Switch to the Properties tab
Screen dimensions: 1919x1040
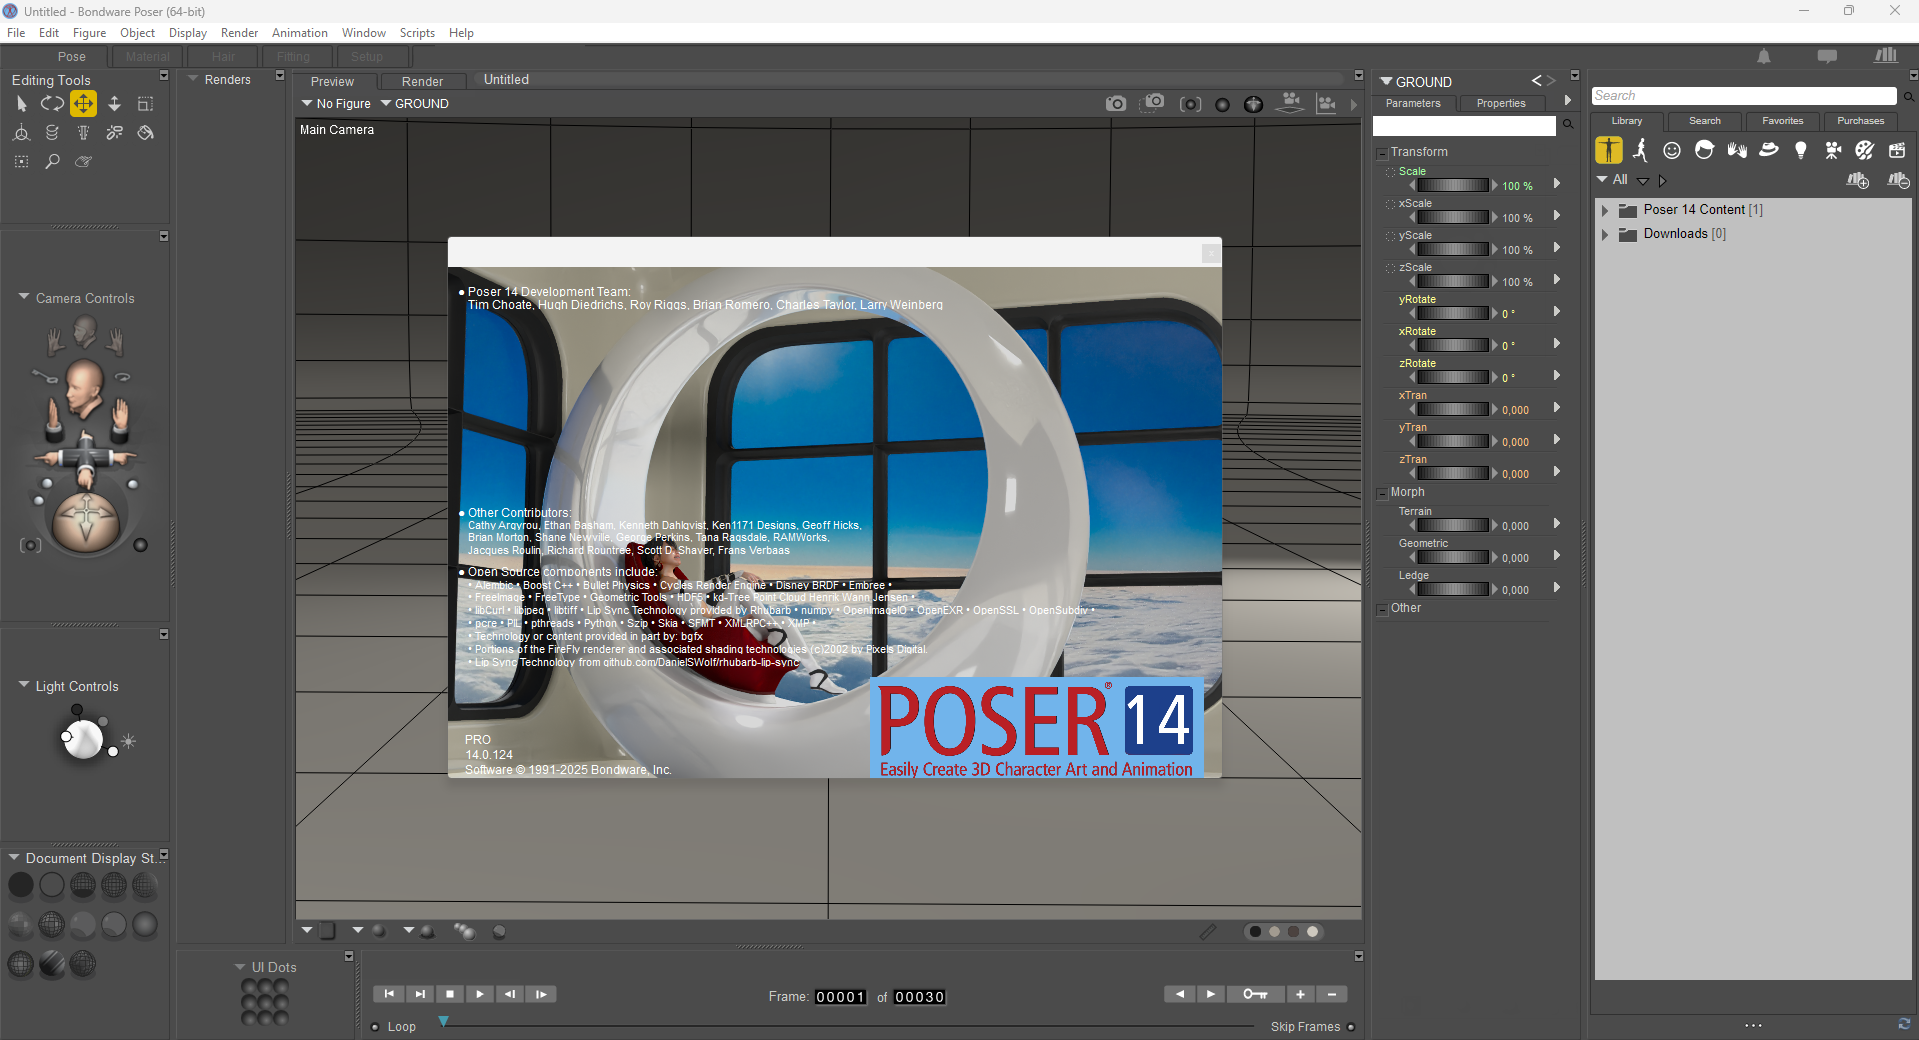coord(1500,103)
